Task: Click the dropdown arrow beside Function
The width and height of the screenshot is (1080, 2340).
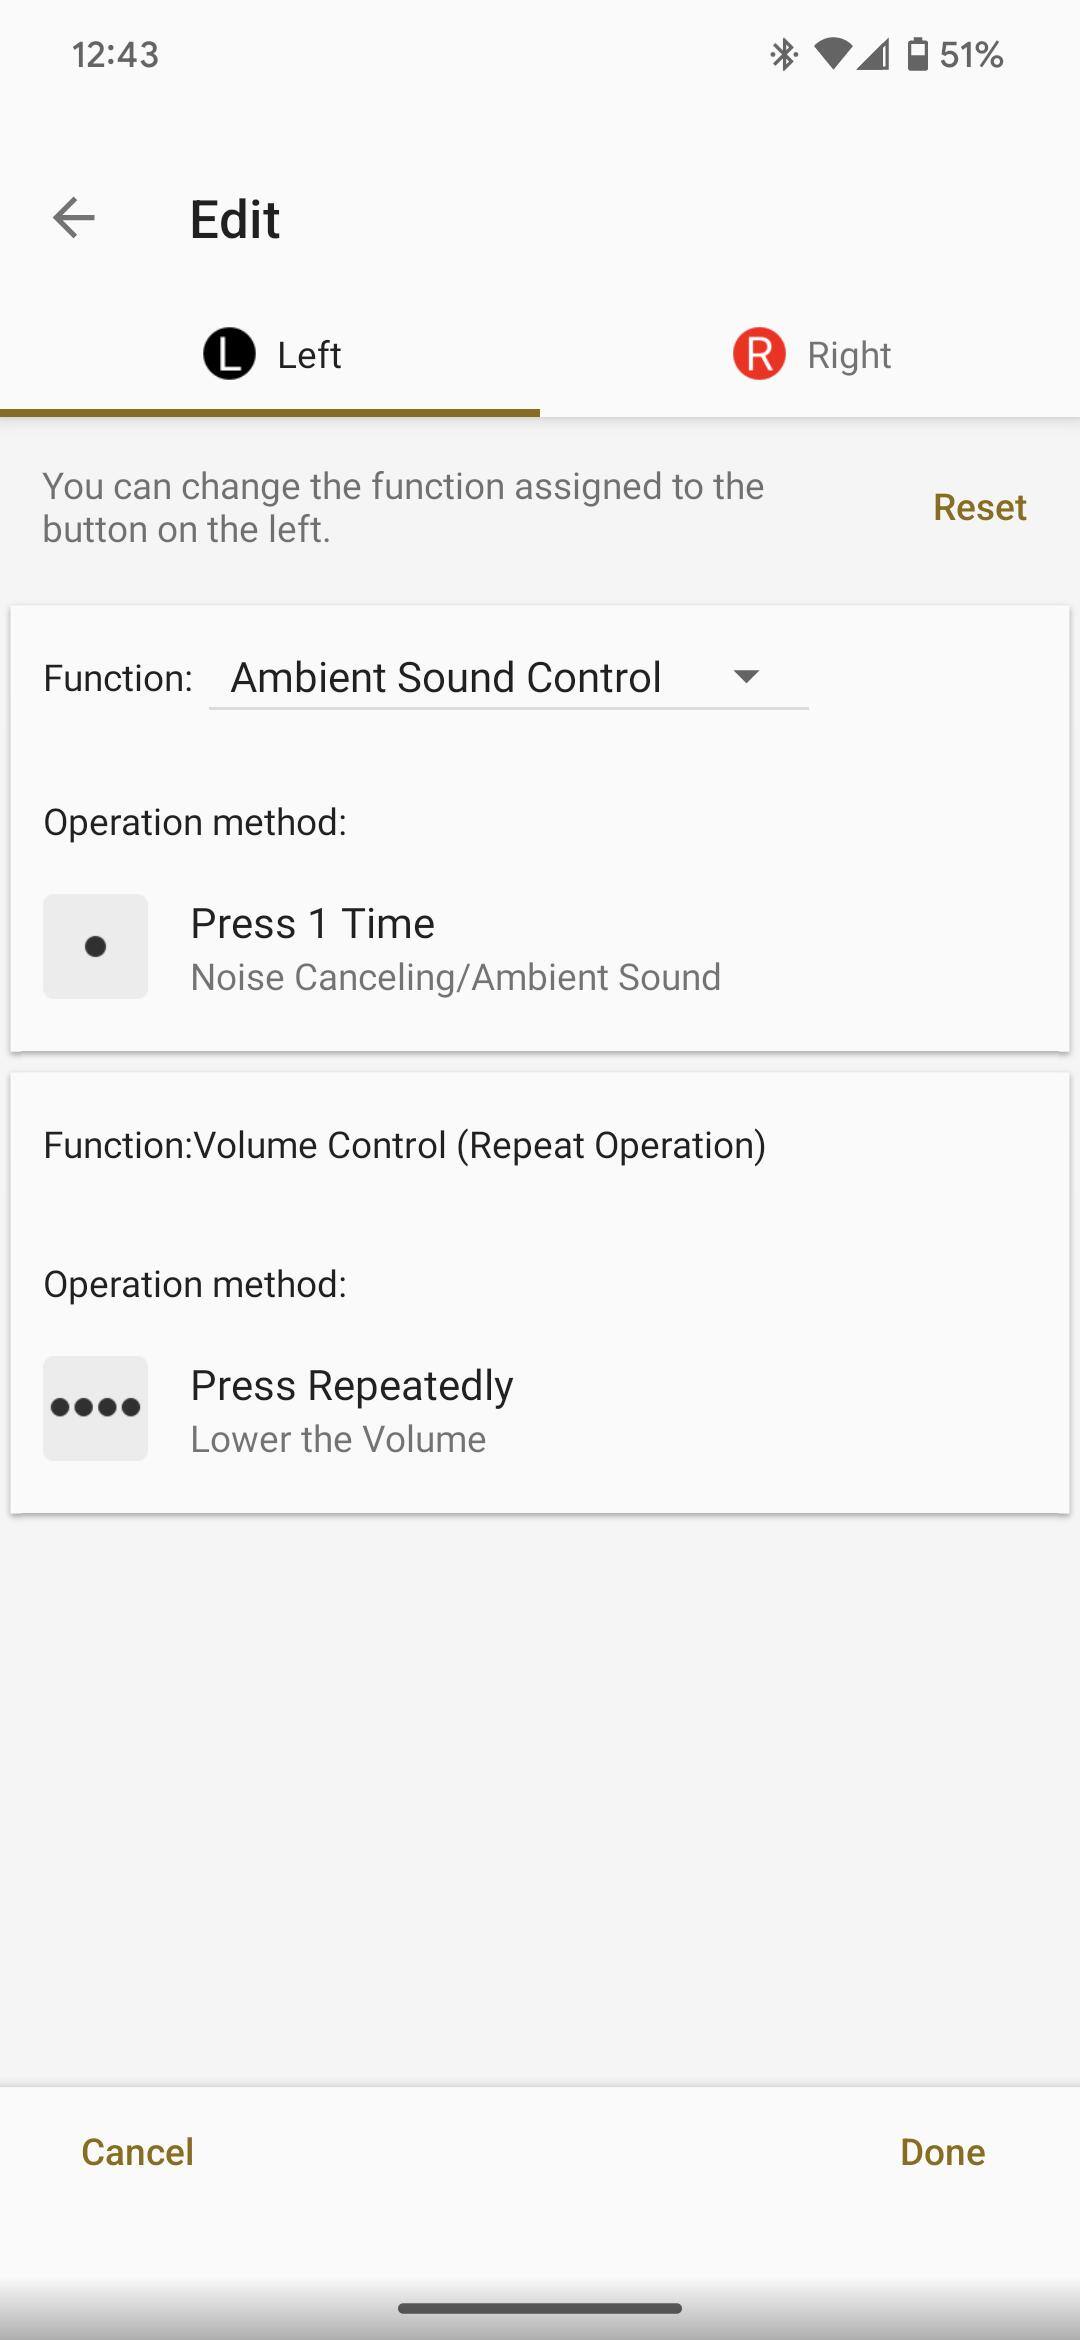Action: point(746,677)
